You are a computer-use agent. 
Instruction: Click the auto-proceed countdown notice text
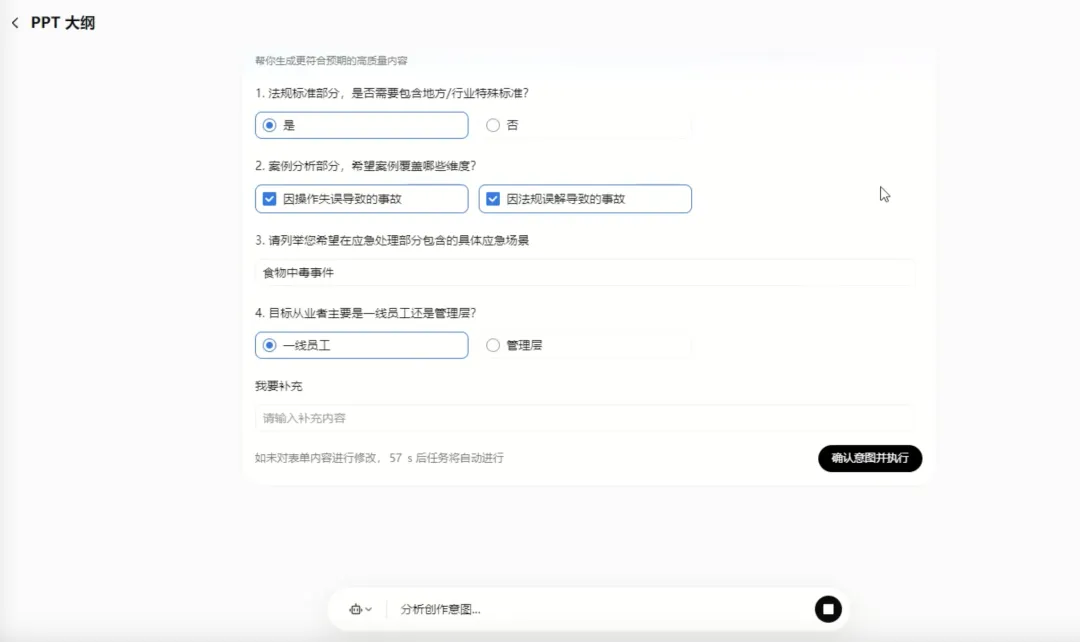(379, 458)
